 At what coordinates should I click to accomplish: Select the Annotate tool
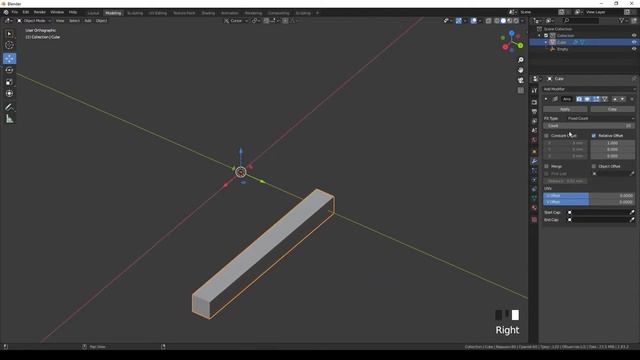(9, 107)
